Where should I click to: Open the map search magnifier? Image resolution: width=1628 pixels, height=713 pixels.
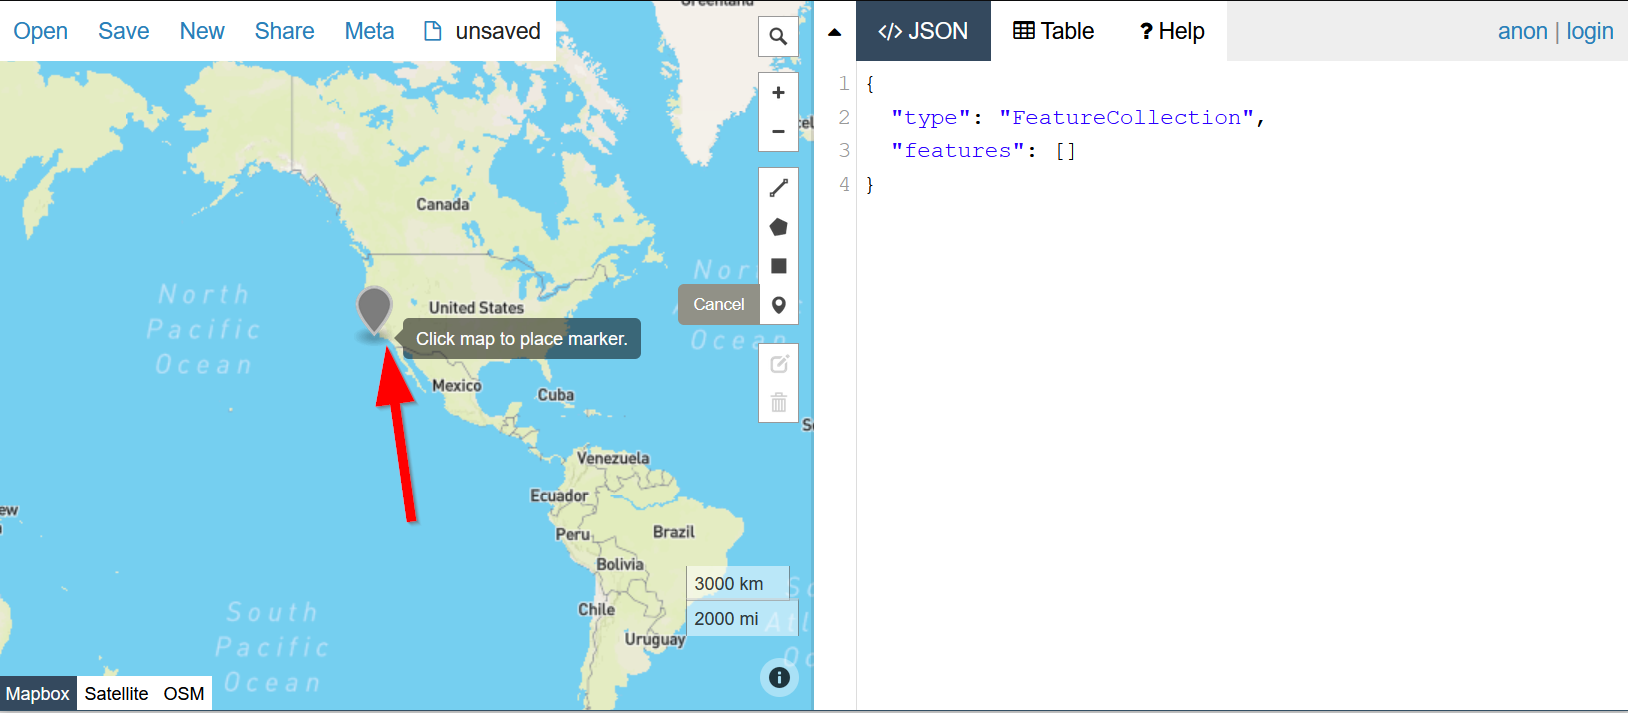click(778, 37)
